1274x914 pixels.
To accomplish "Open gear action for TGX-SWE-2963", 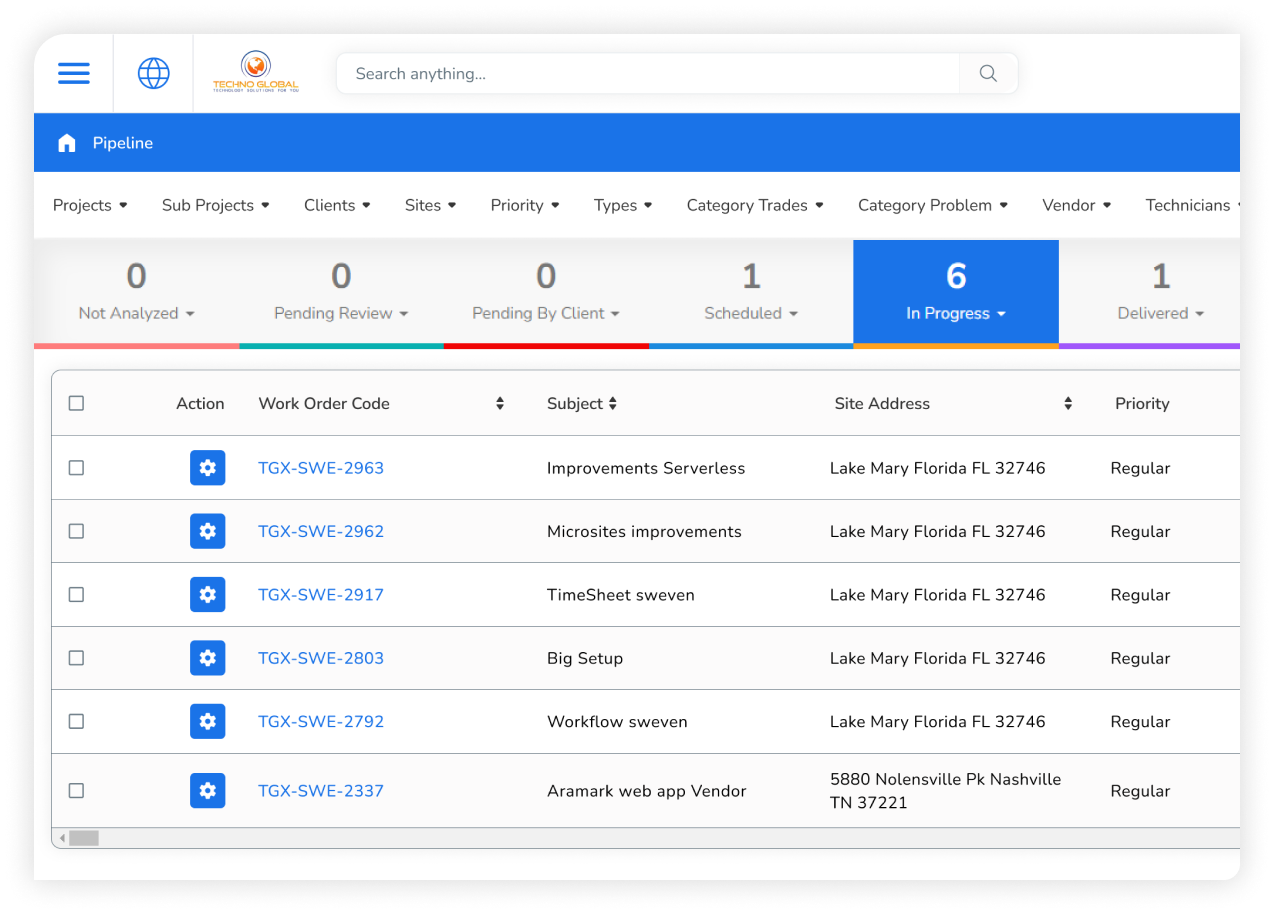I will [x=208, y=467].
